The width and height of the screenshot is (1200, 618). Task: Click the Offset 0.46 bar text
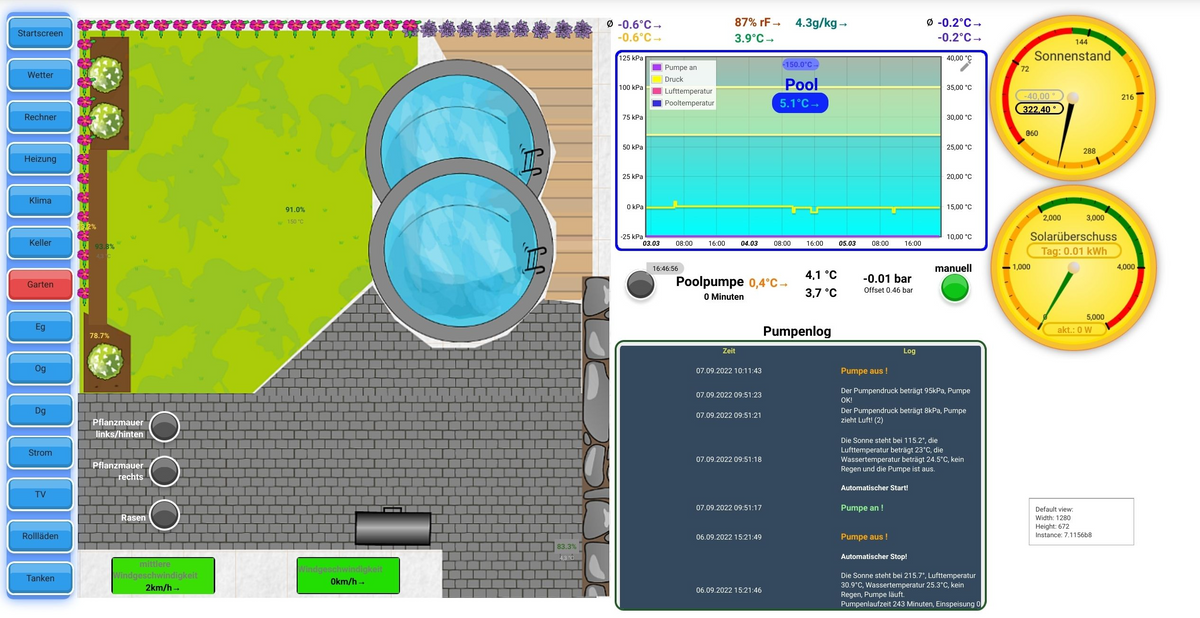[888, 290]
